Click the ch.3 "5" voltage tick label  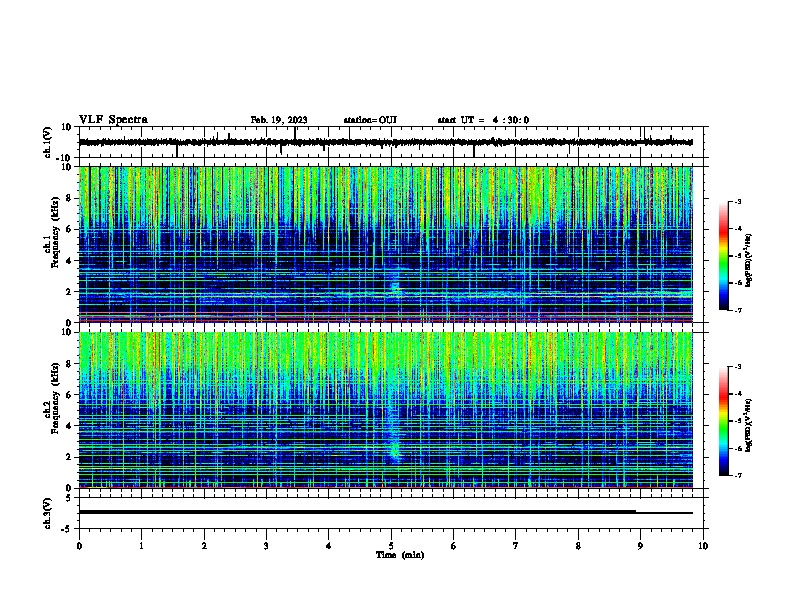[x=70, y=498]
